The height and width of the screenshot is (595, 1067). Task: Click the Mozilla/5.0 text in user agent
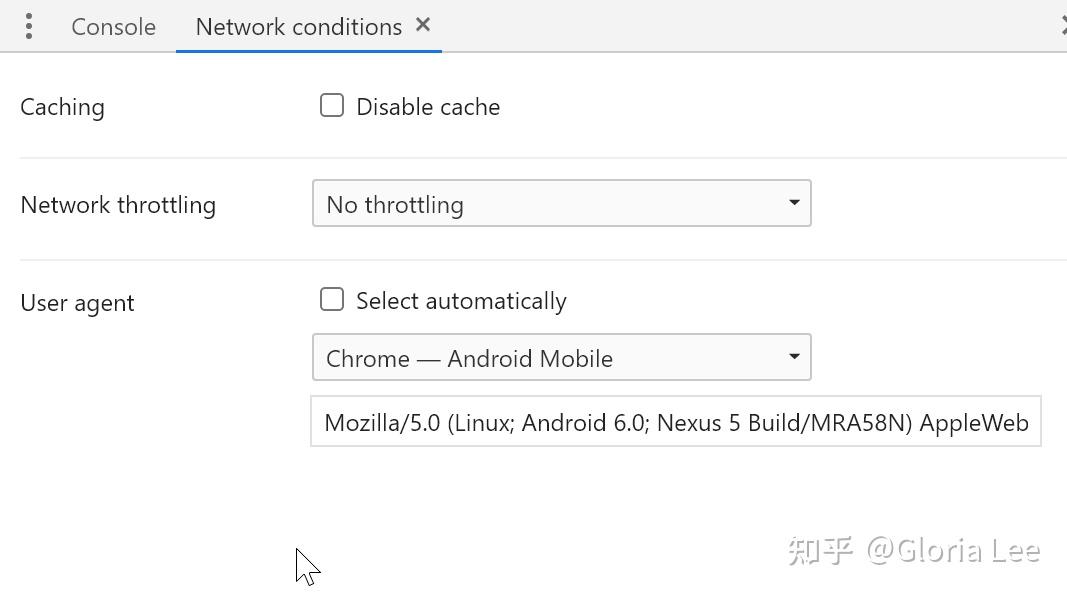(382, 423)
